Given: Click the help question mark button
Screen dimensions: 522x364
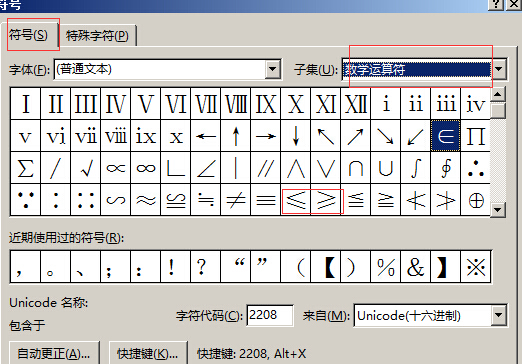Looking at the screenshot, I should tap(496, 4).
